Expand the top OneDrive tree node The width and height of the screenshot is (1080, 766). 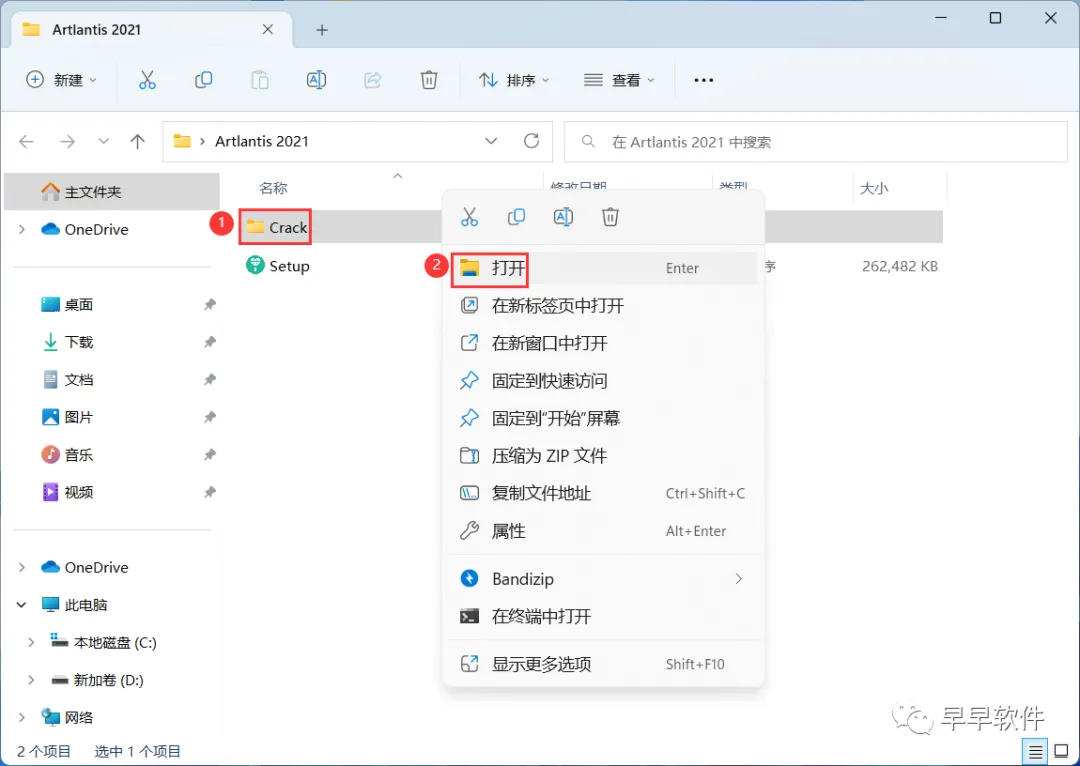click(22, 229)
